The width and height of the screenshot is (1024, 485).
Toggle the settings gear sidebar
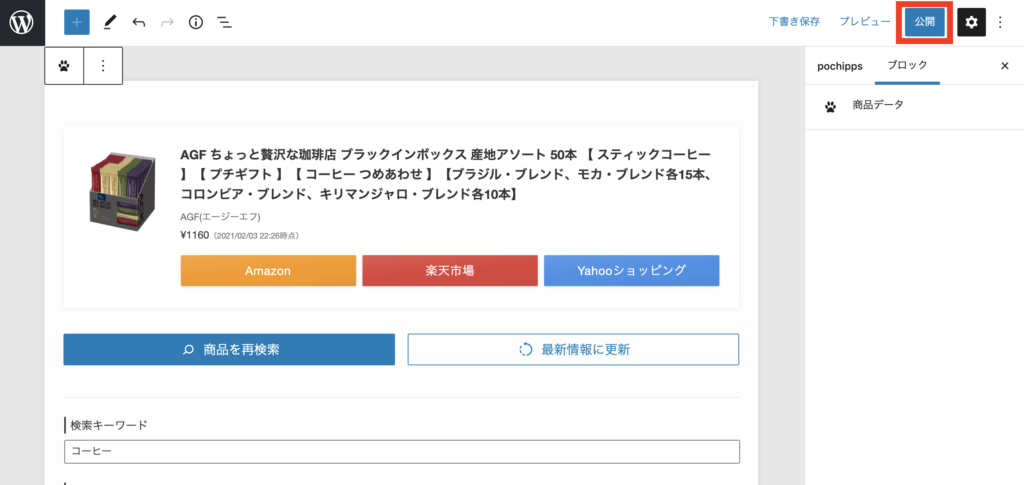coord(971,23)
